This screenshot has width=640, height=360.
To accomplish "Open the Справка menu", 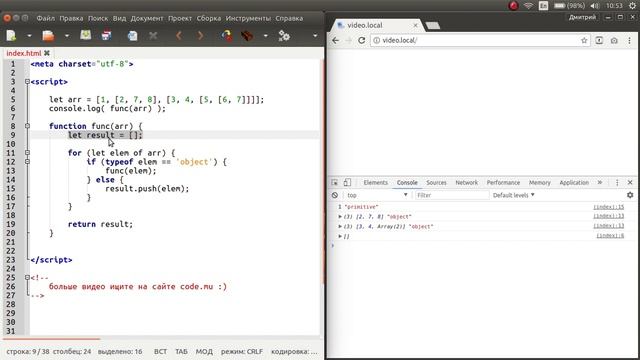I will (289, 18).
